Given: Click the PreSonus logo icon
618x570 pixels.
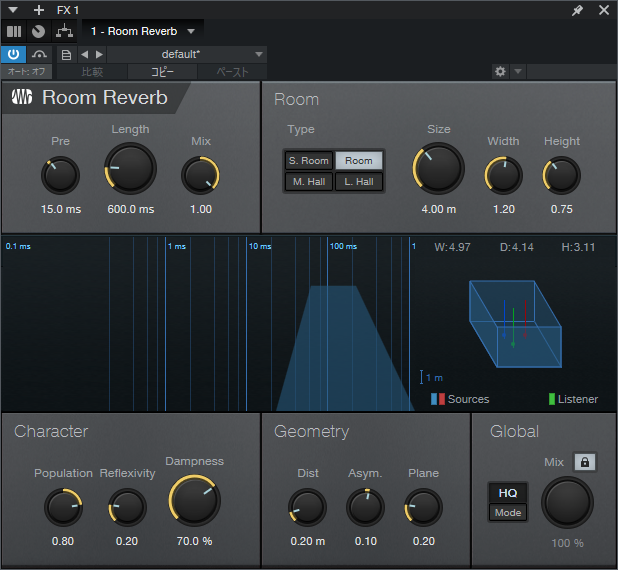Looking at the screenshot, I should 22,97.
